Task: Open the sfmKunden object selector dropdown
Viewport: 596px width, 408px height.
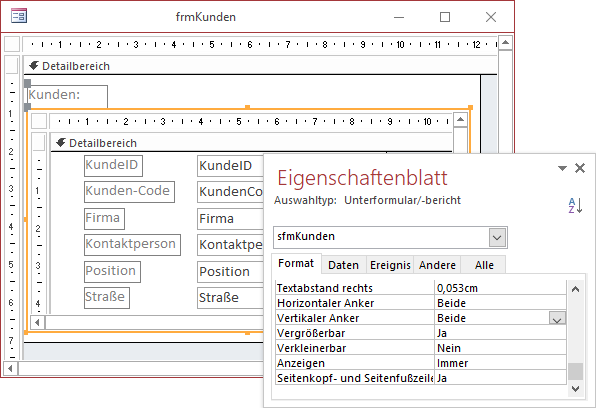Action: (x=497, y=237)
